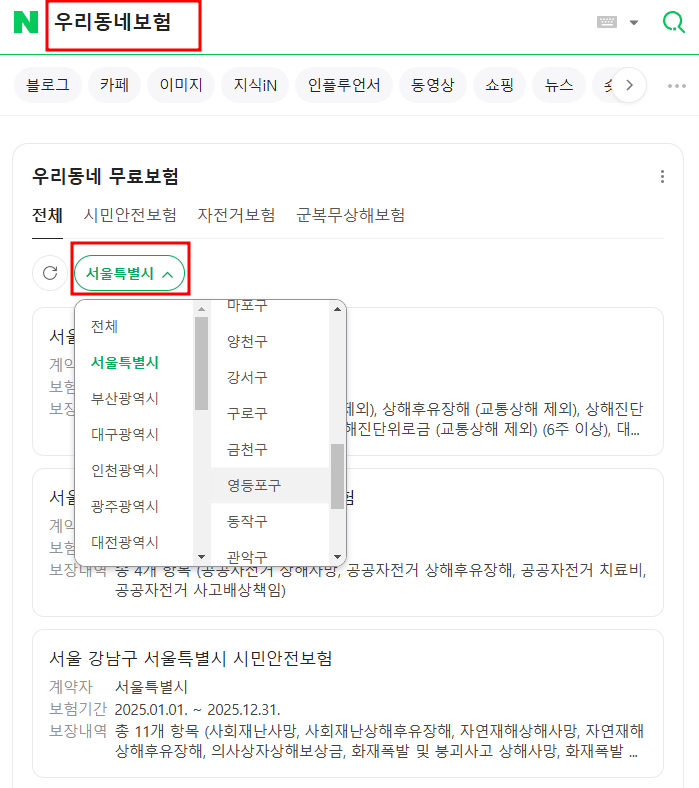Collapse the 서울특별시 region dropdown

click(x=130, y=273)
